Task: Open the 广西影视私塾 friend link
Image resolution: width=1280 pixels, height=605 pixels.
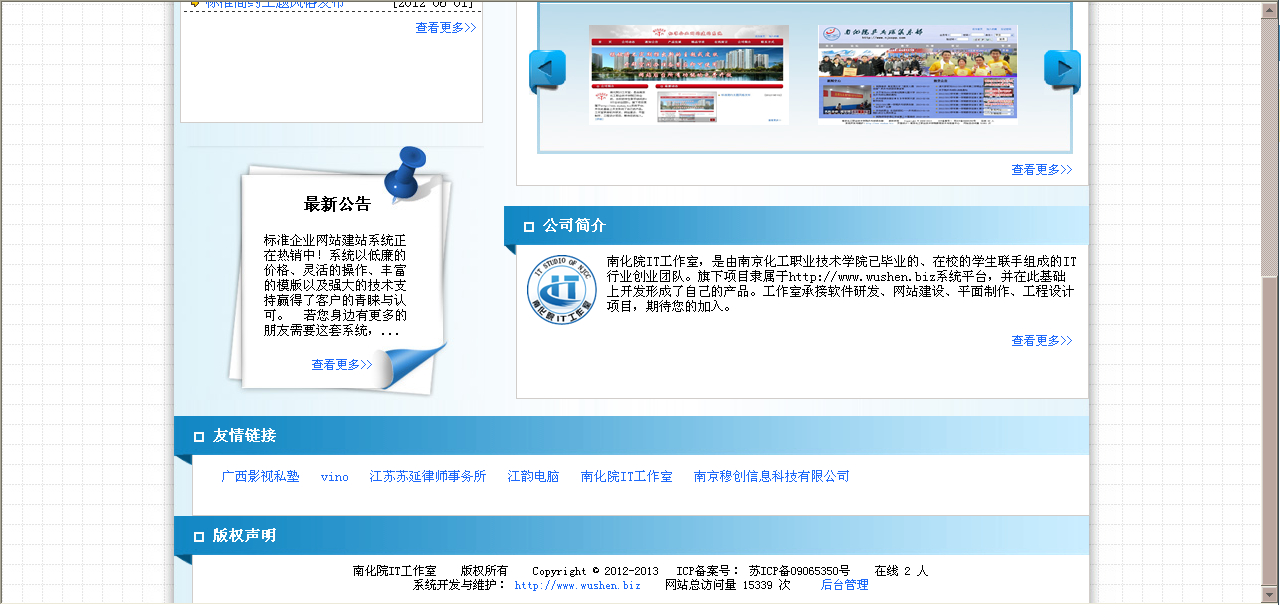Action: pyautogui.click(x=260, y=477)
